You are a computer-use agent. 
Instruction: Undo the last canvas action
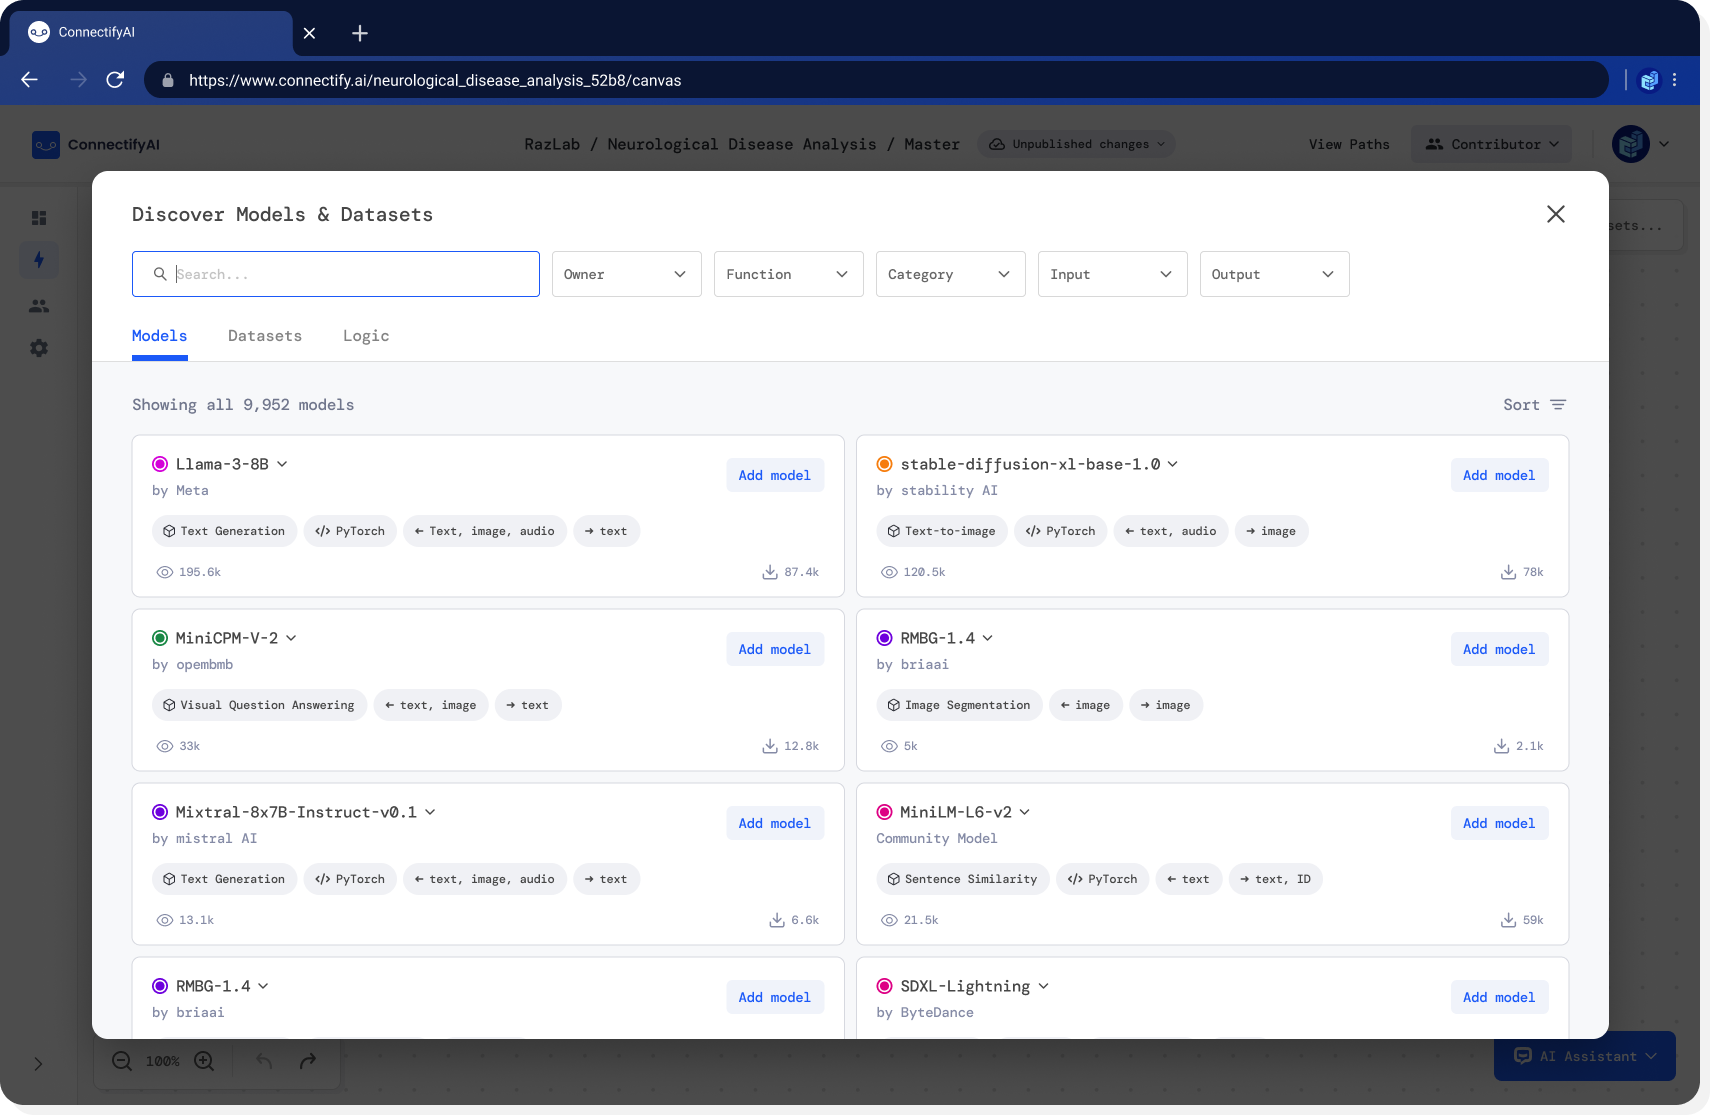pos(264,1061)
